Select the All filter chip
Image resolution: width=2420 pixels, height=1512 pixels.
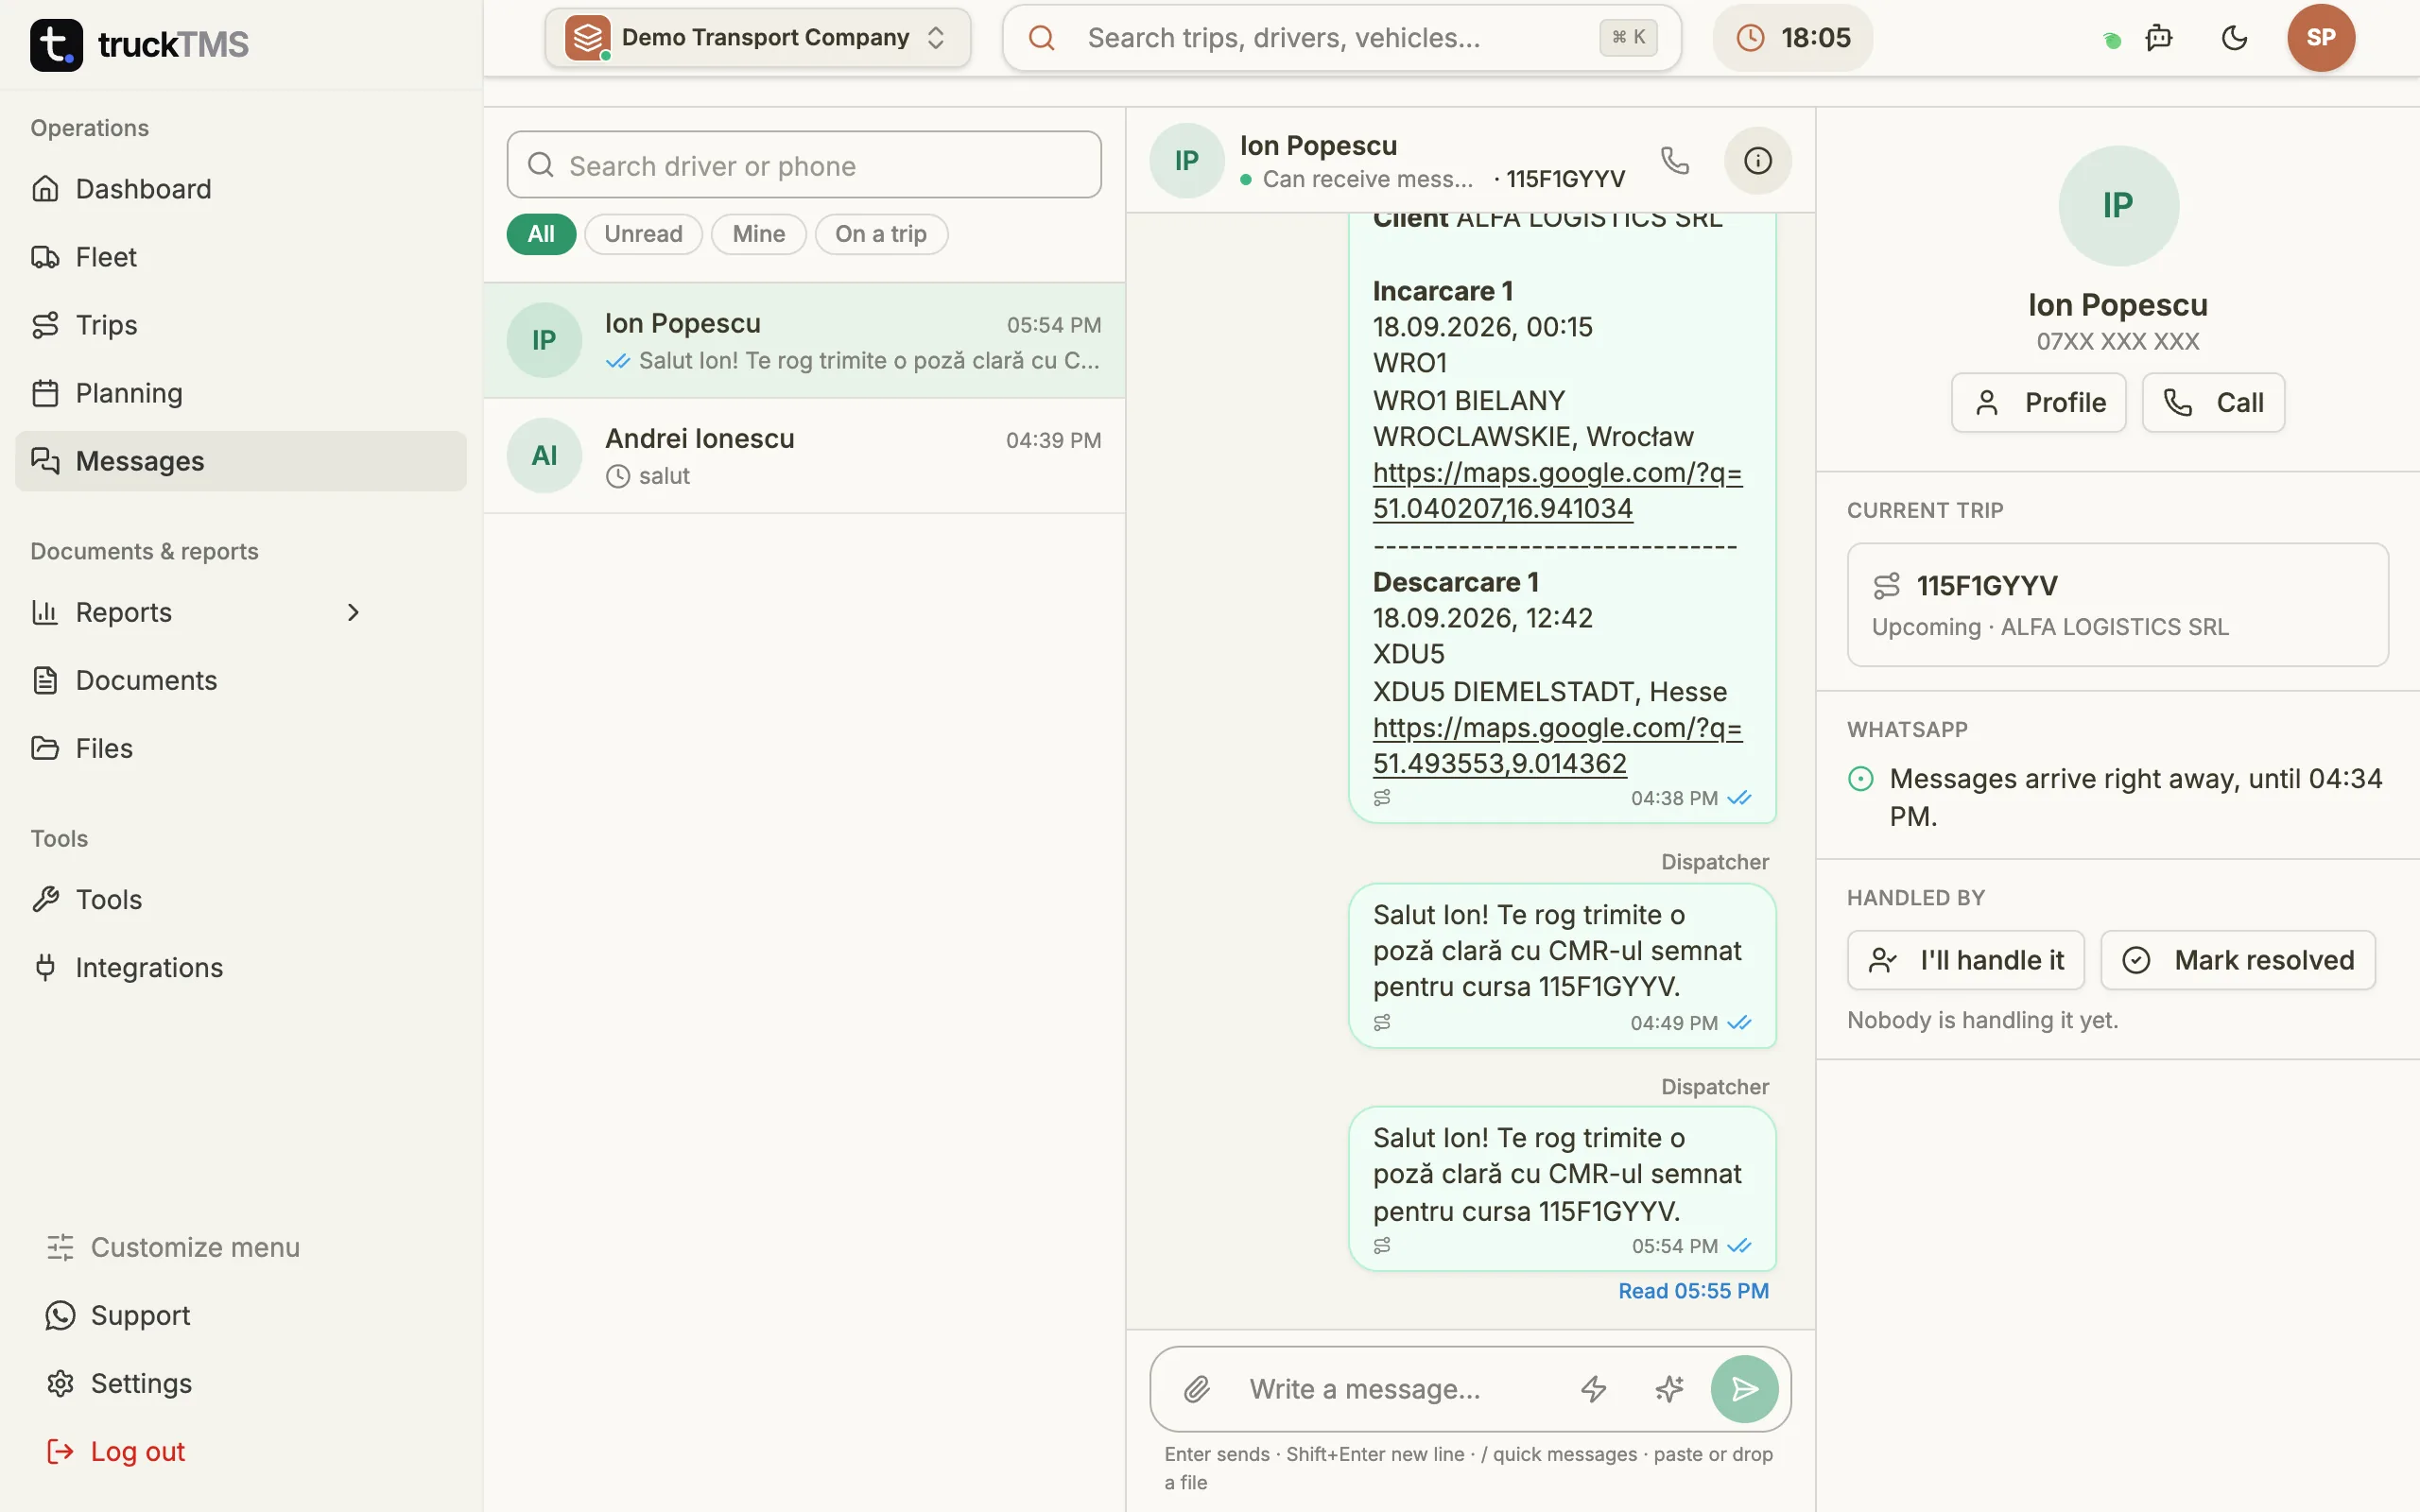[x=541, y=234]
